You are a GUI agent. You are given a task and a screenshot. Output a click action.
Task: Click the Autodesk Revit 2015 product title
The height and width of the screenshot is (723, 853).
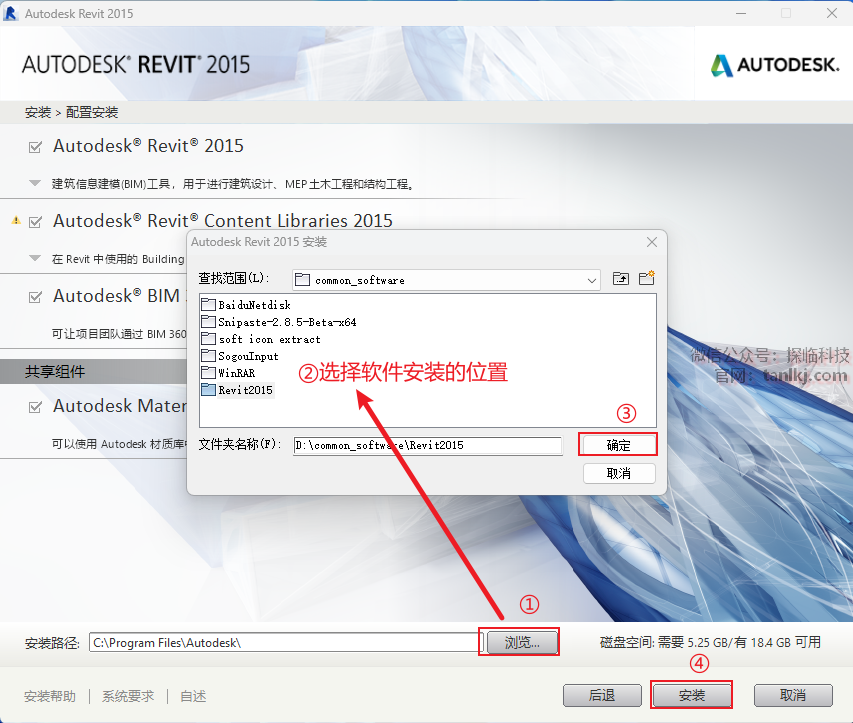click(x=148, y=146)
